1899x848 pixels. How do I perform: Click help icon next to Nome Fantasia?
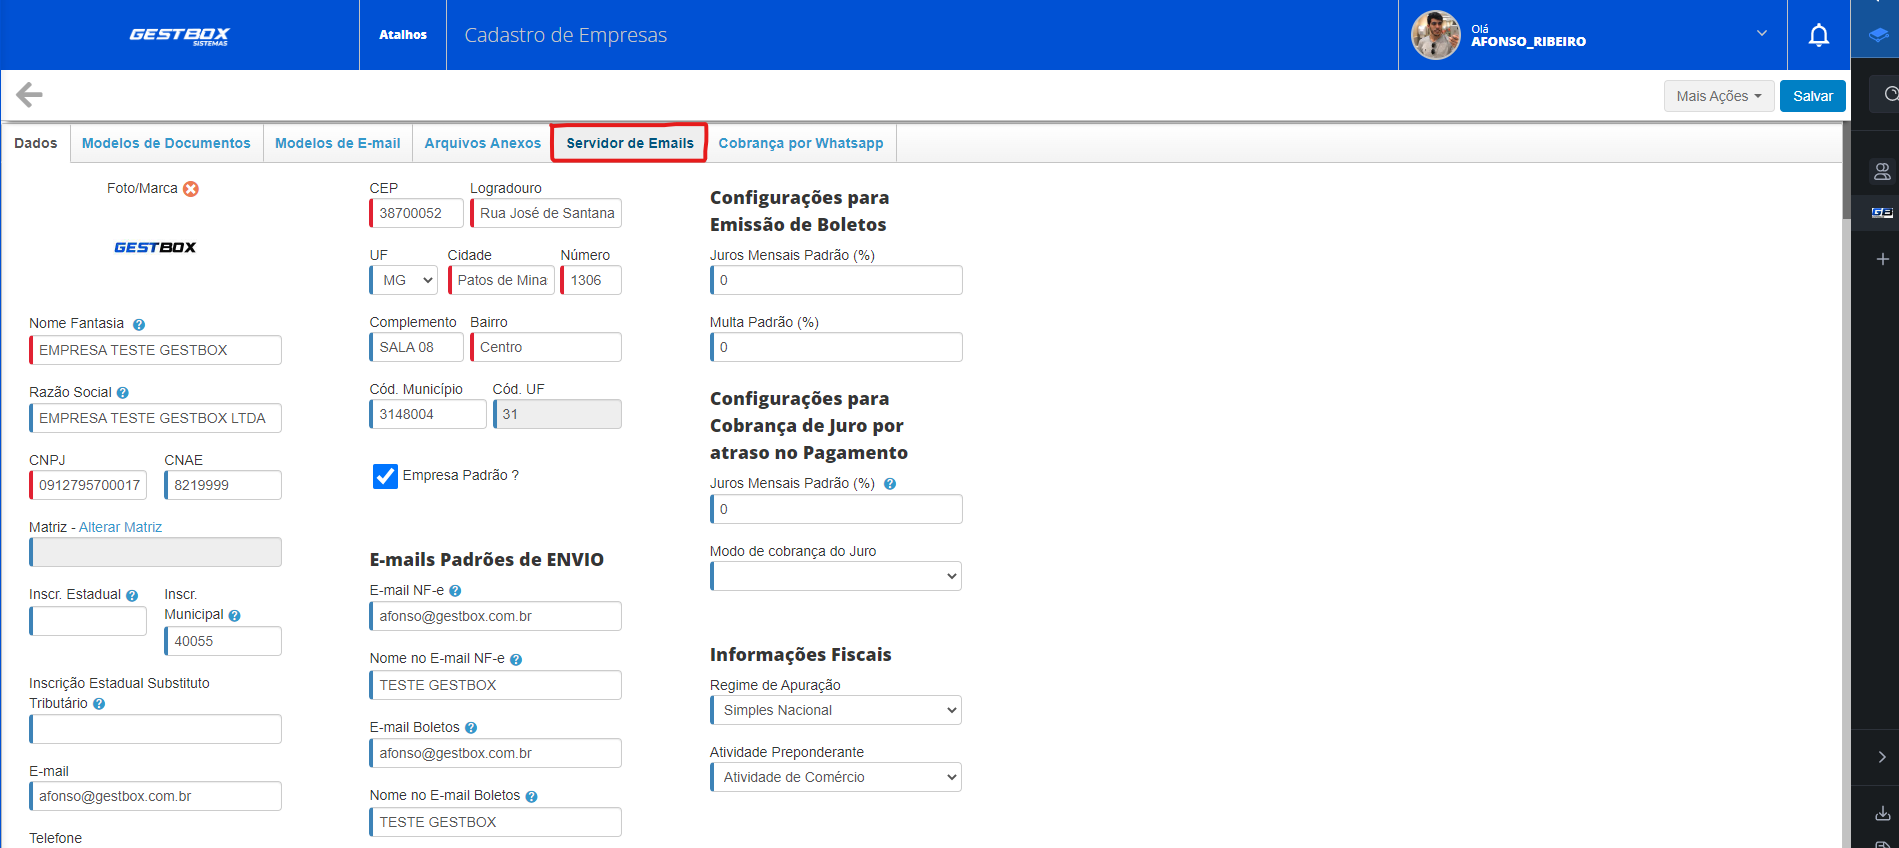139,325
